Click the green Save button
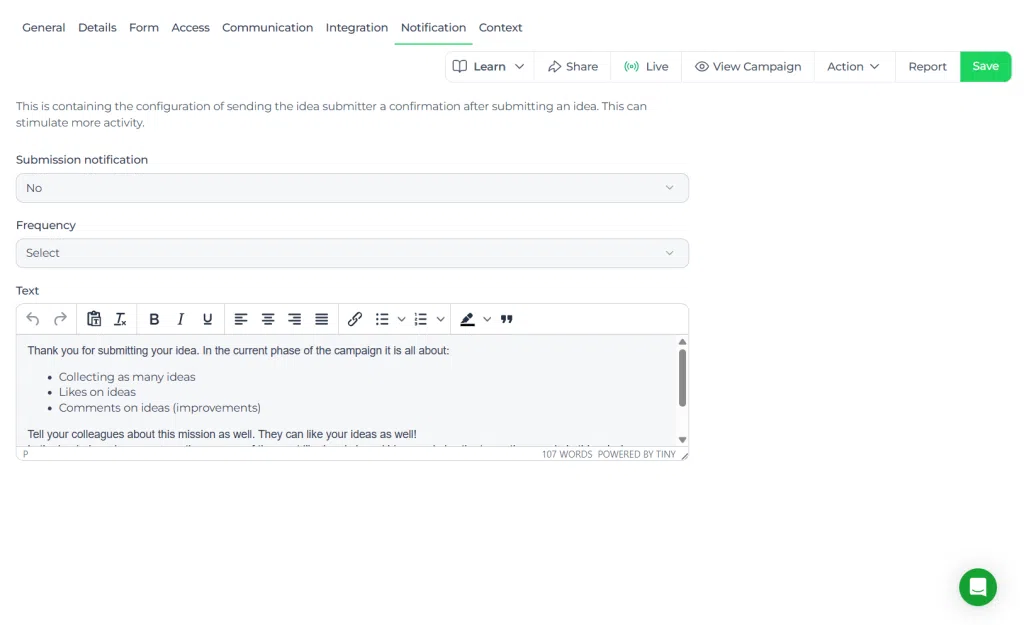 click(x=985, y=67)
